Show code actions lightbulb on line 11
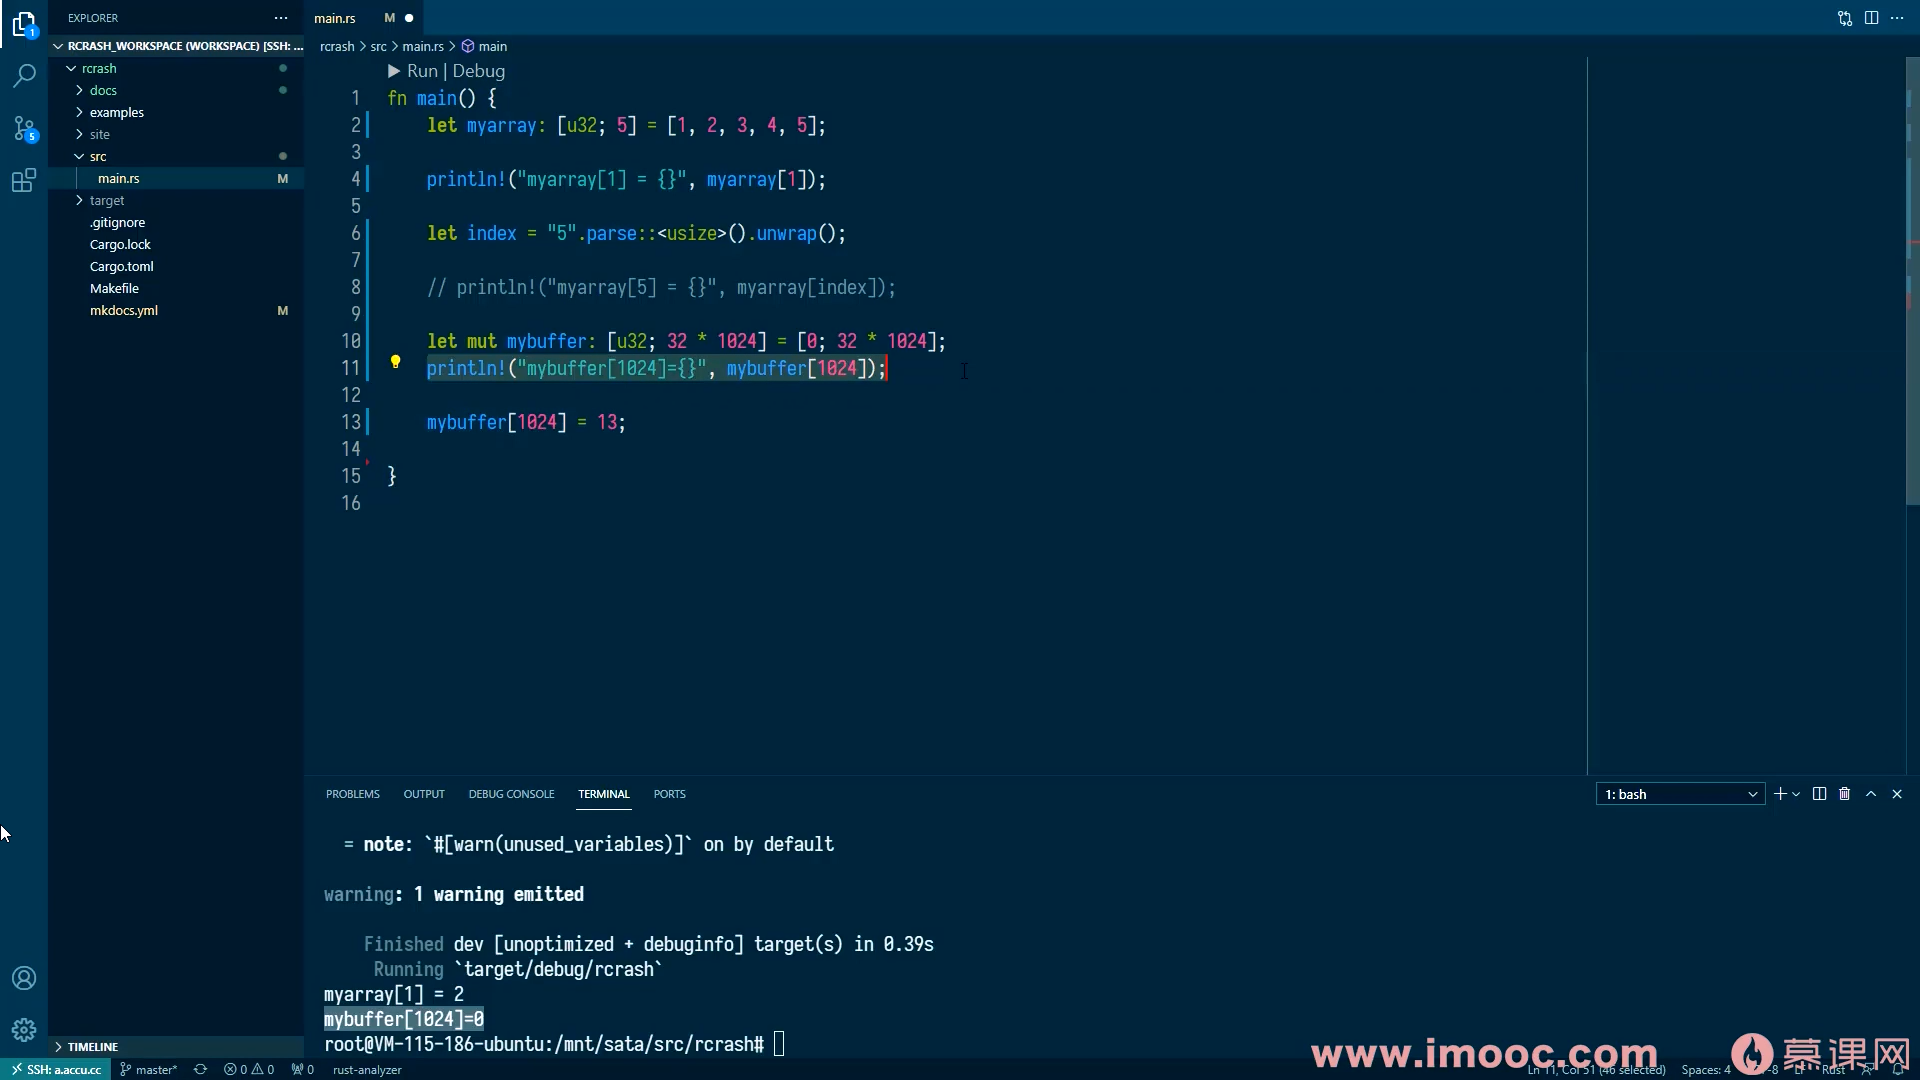Viewport: 1920px width, 1080px height. coord(395,362)
